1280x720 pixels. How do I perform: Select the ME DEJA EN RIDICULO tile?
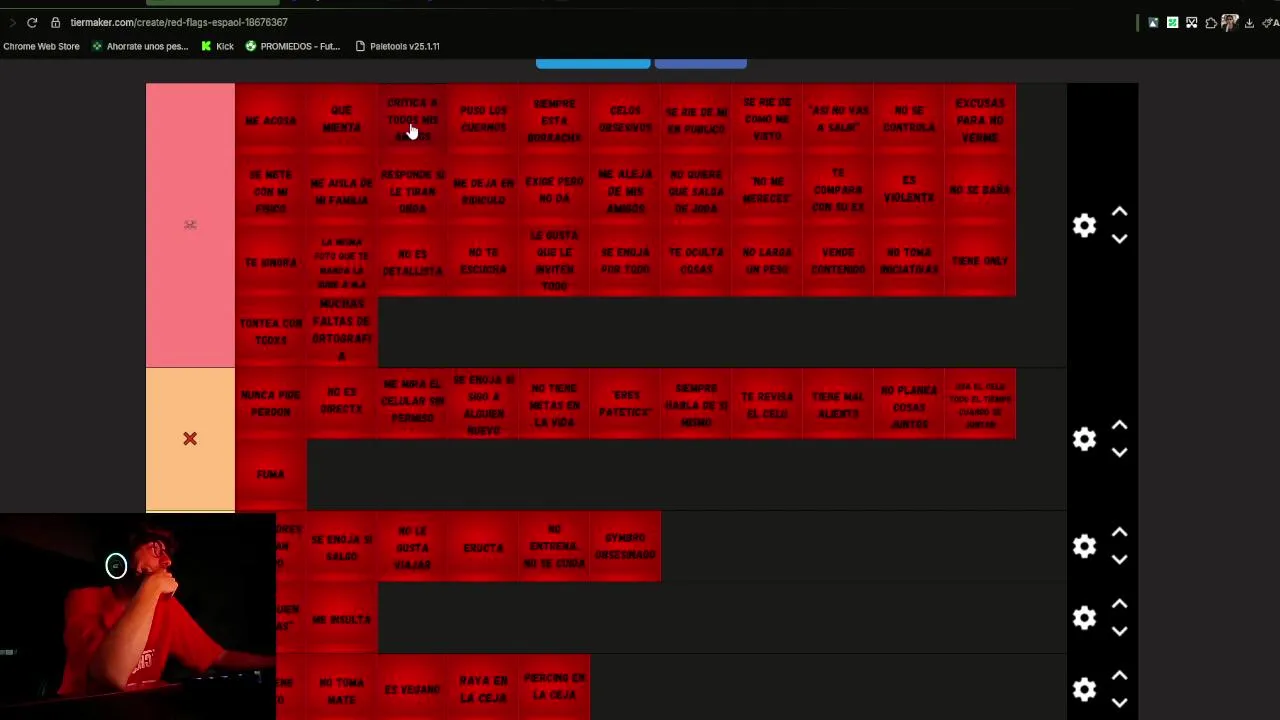pyautogui.click(x=484, y=190)
